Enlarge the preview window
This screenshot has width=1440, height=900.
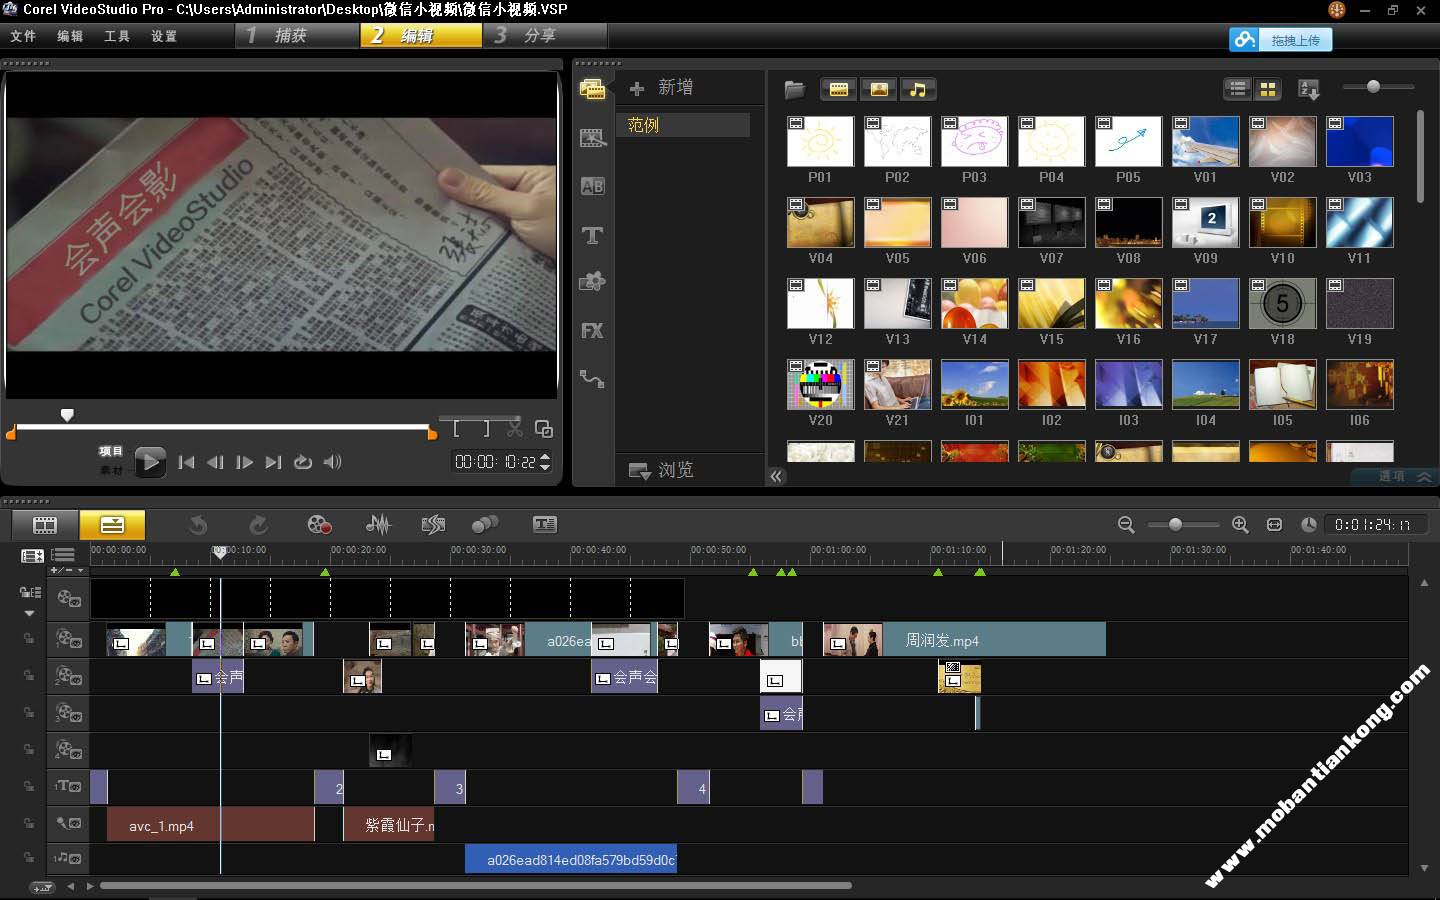(x=544, y=428)
